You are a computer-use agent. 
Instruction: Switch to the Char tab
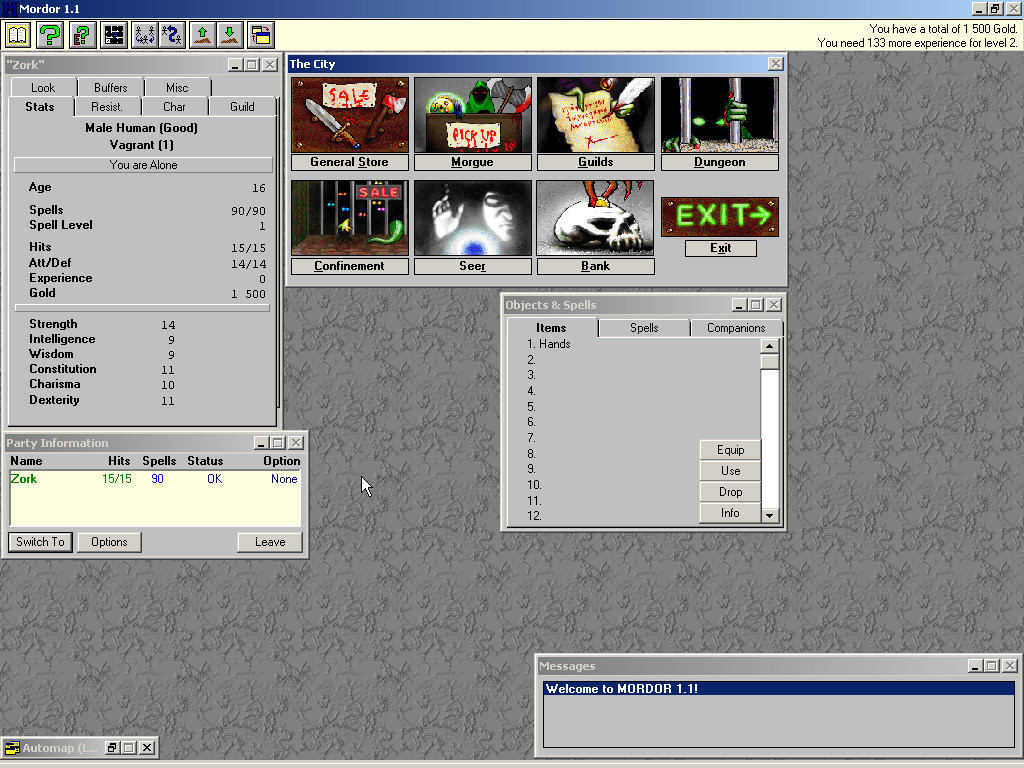pyautogui.click(x=174, y=106)
